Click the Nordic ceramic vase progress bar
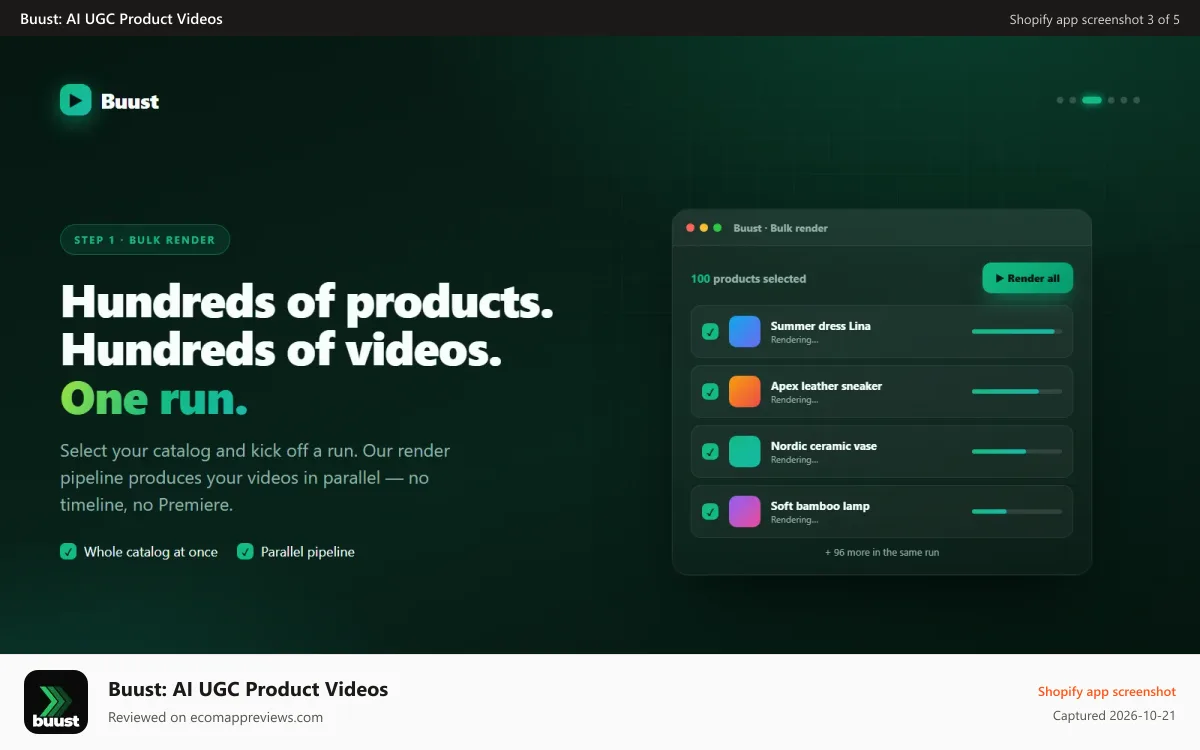The height and width of the screenshot is (750, 1200). coord(1017,451)
